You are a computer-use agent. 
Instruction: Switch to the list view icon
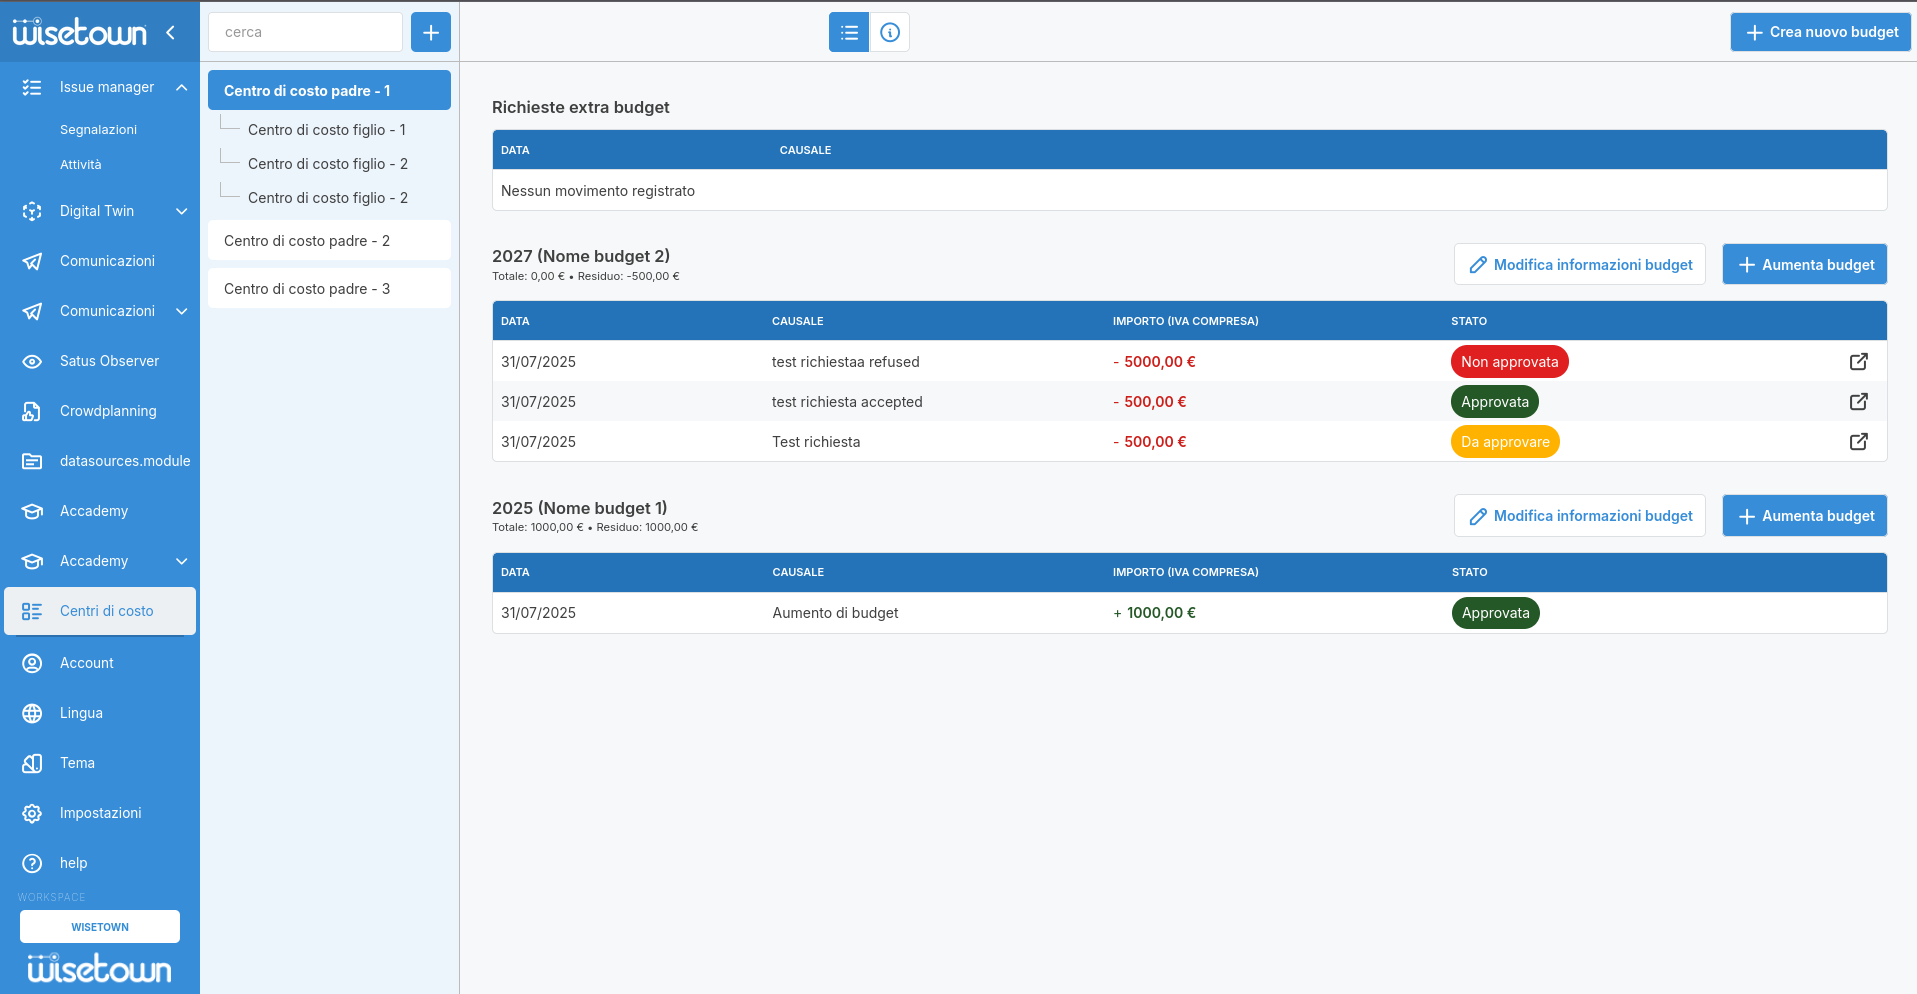click(x=849, y=33)
